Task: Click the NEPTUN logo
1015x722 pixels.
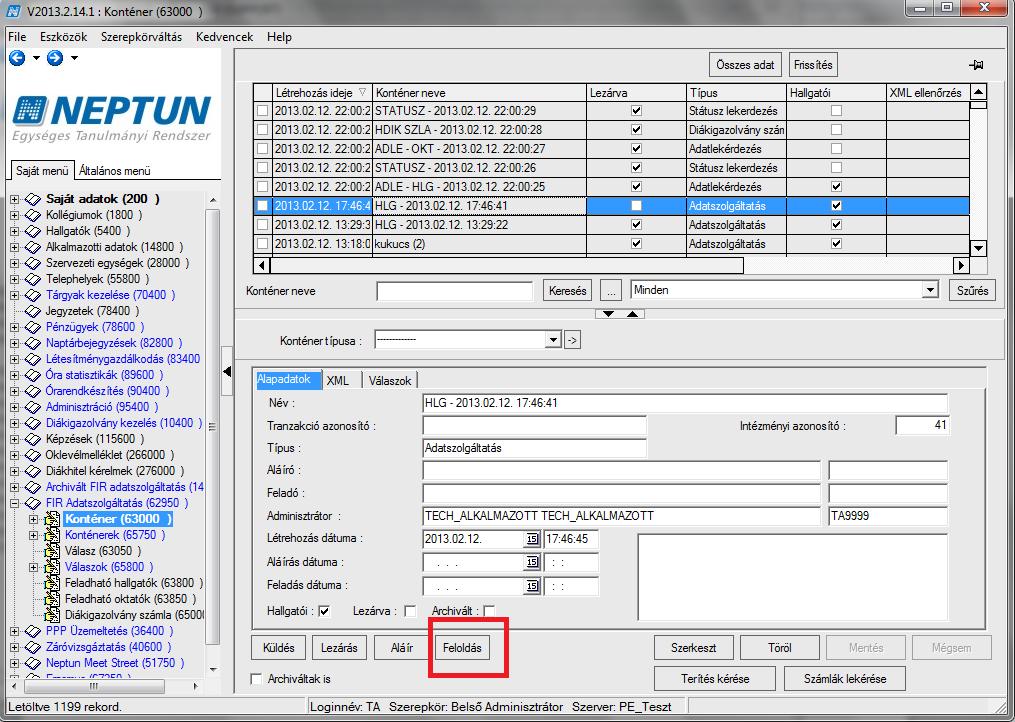Action: tap(112, 118)
